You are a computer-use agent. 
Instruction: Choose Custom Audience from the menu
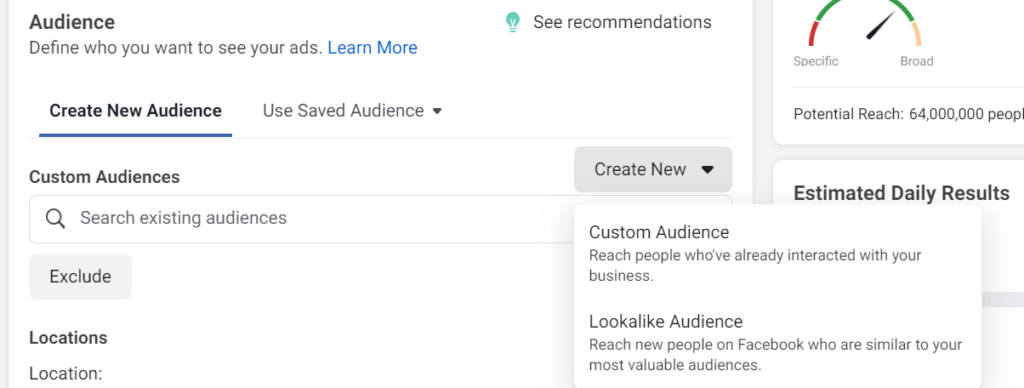[777, 253]
